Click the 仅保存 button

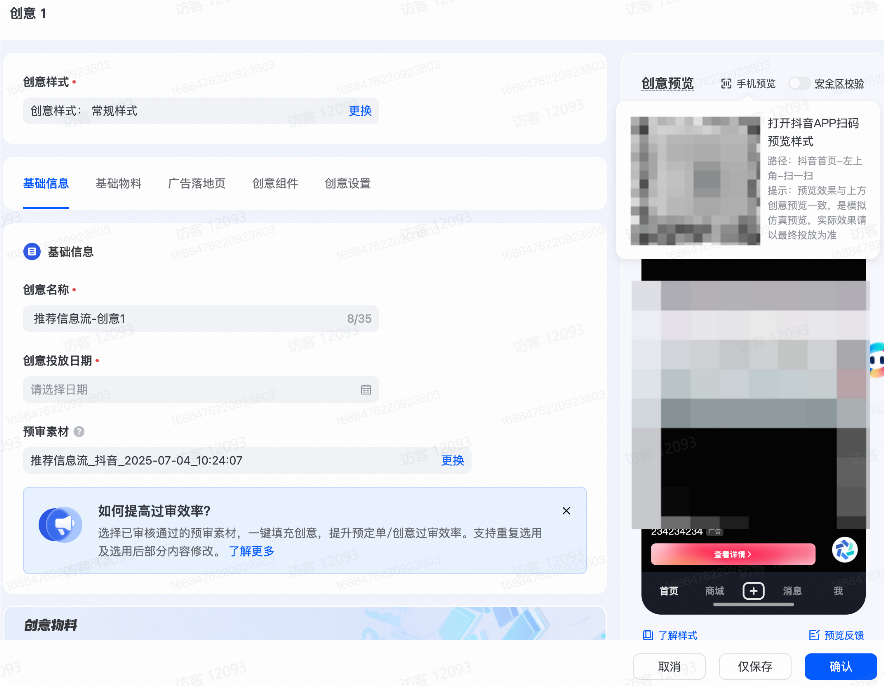coord(755,667)
